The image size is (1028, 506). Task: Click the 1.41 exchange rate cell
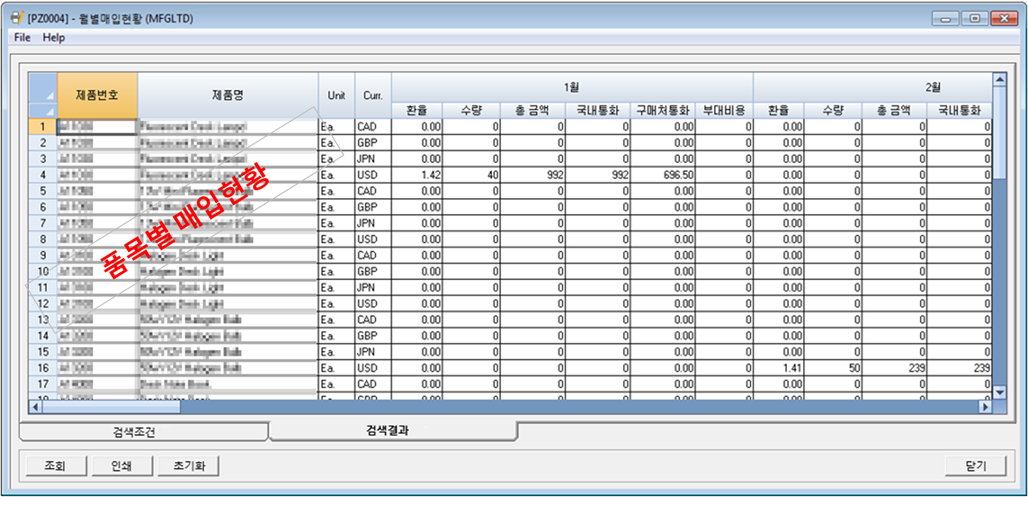779,368
